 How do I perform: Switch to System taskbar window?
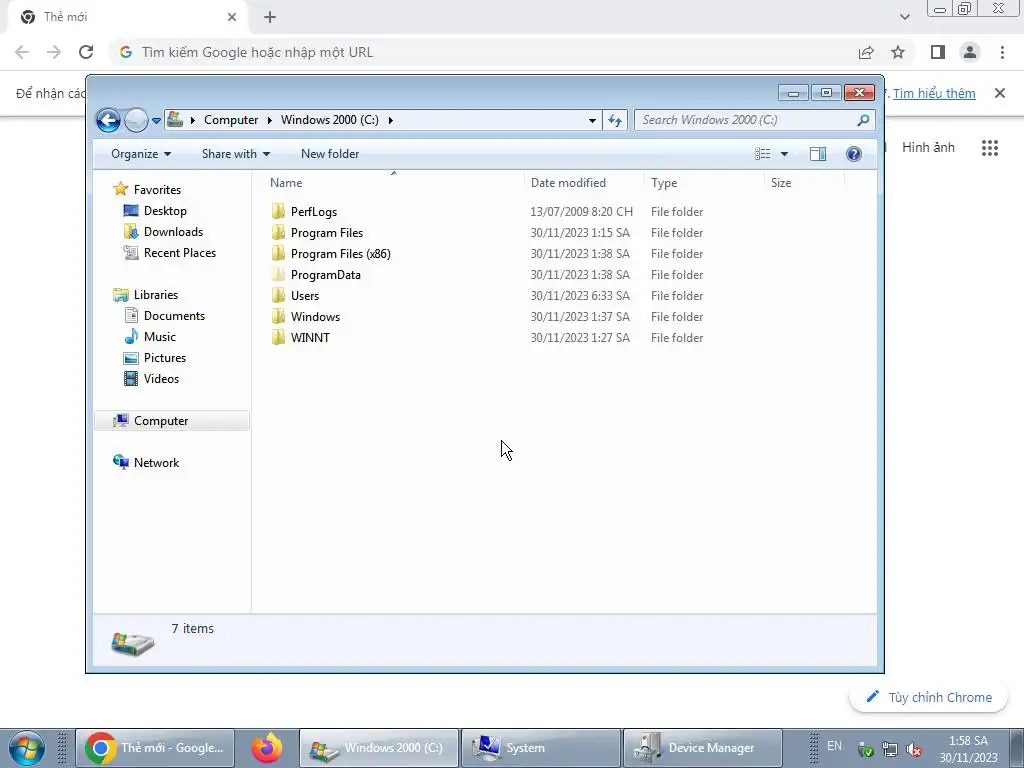540,748
